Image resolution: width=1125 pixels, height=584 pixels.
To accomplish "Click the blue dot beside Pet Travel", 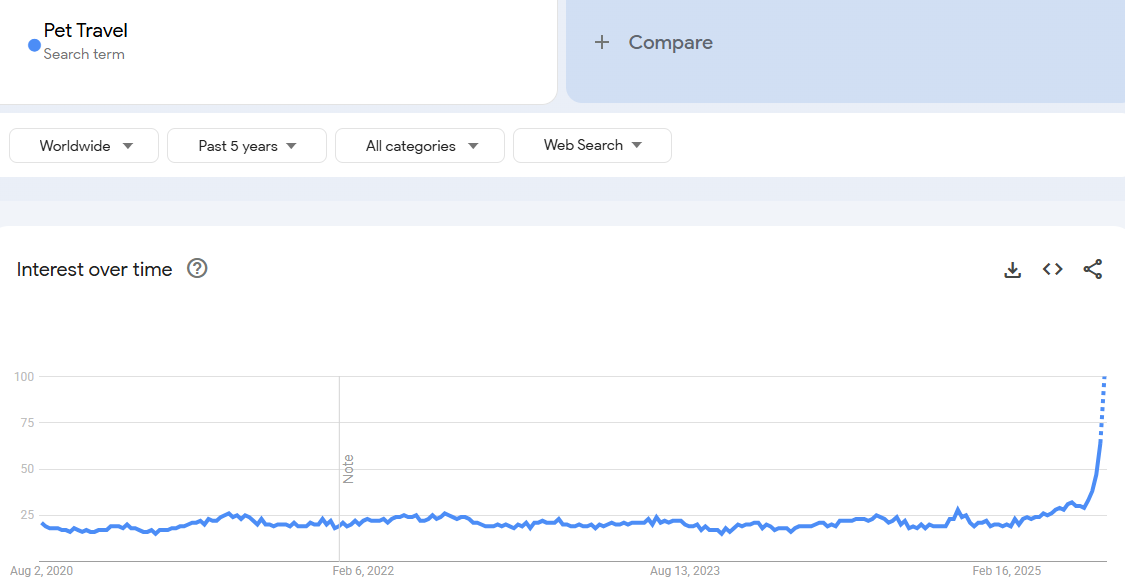I will (34, 45).
